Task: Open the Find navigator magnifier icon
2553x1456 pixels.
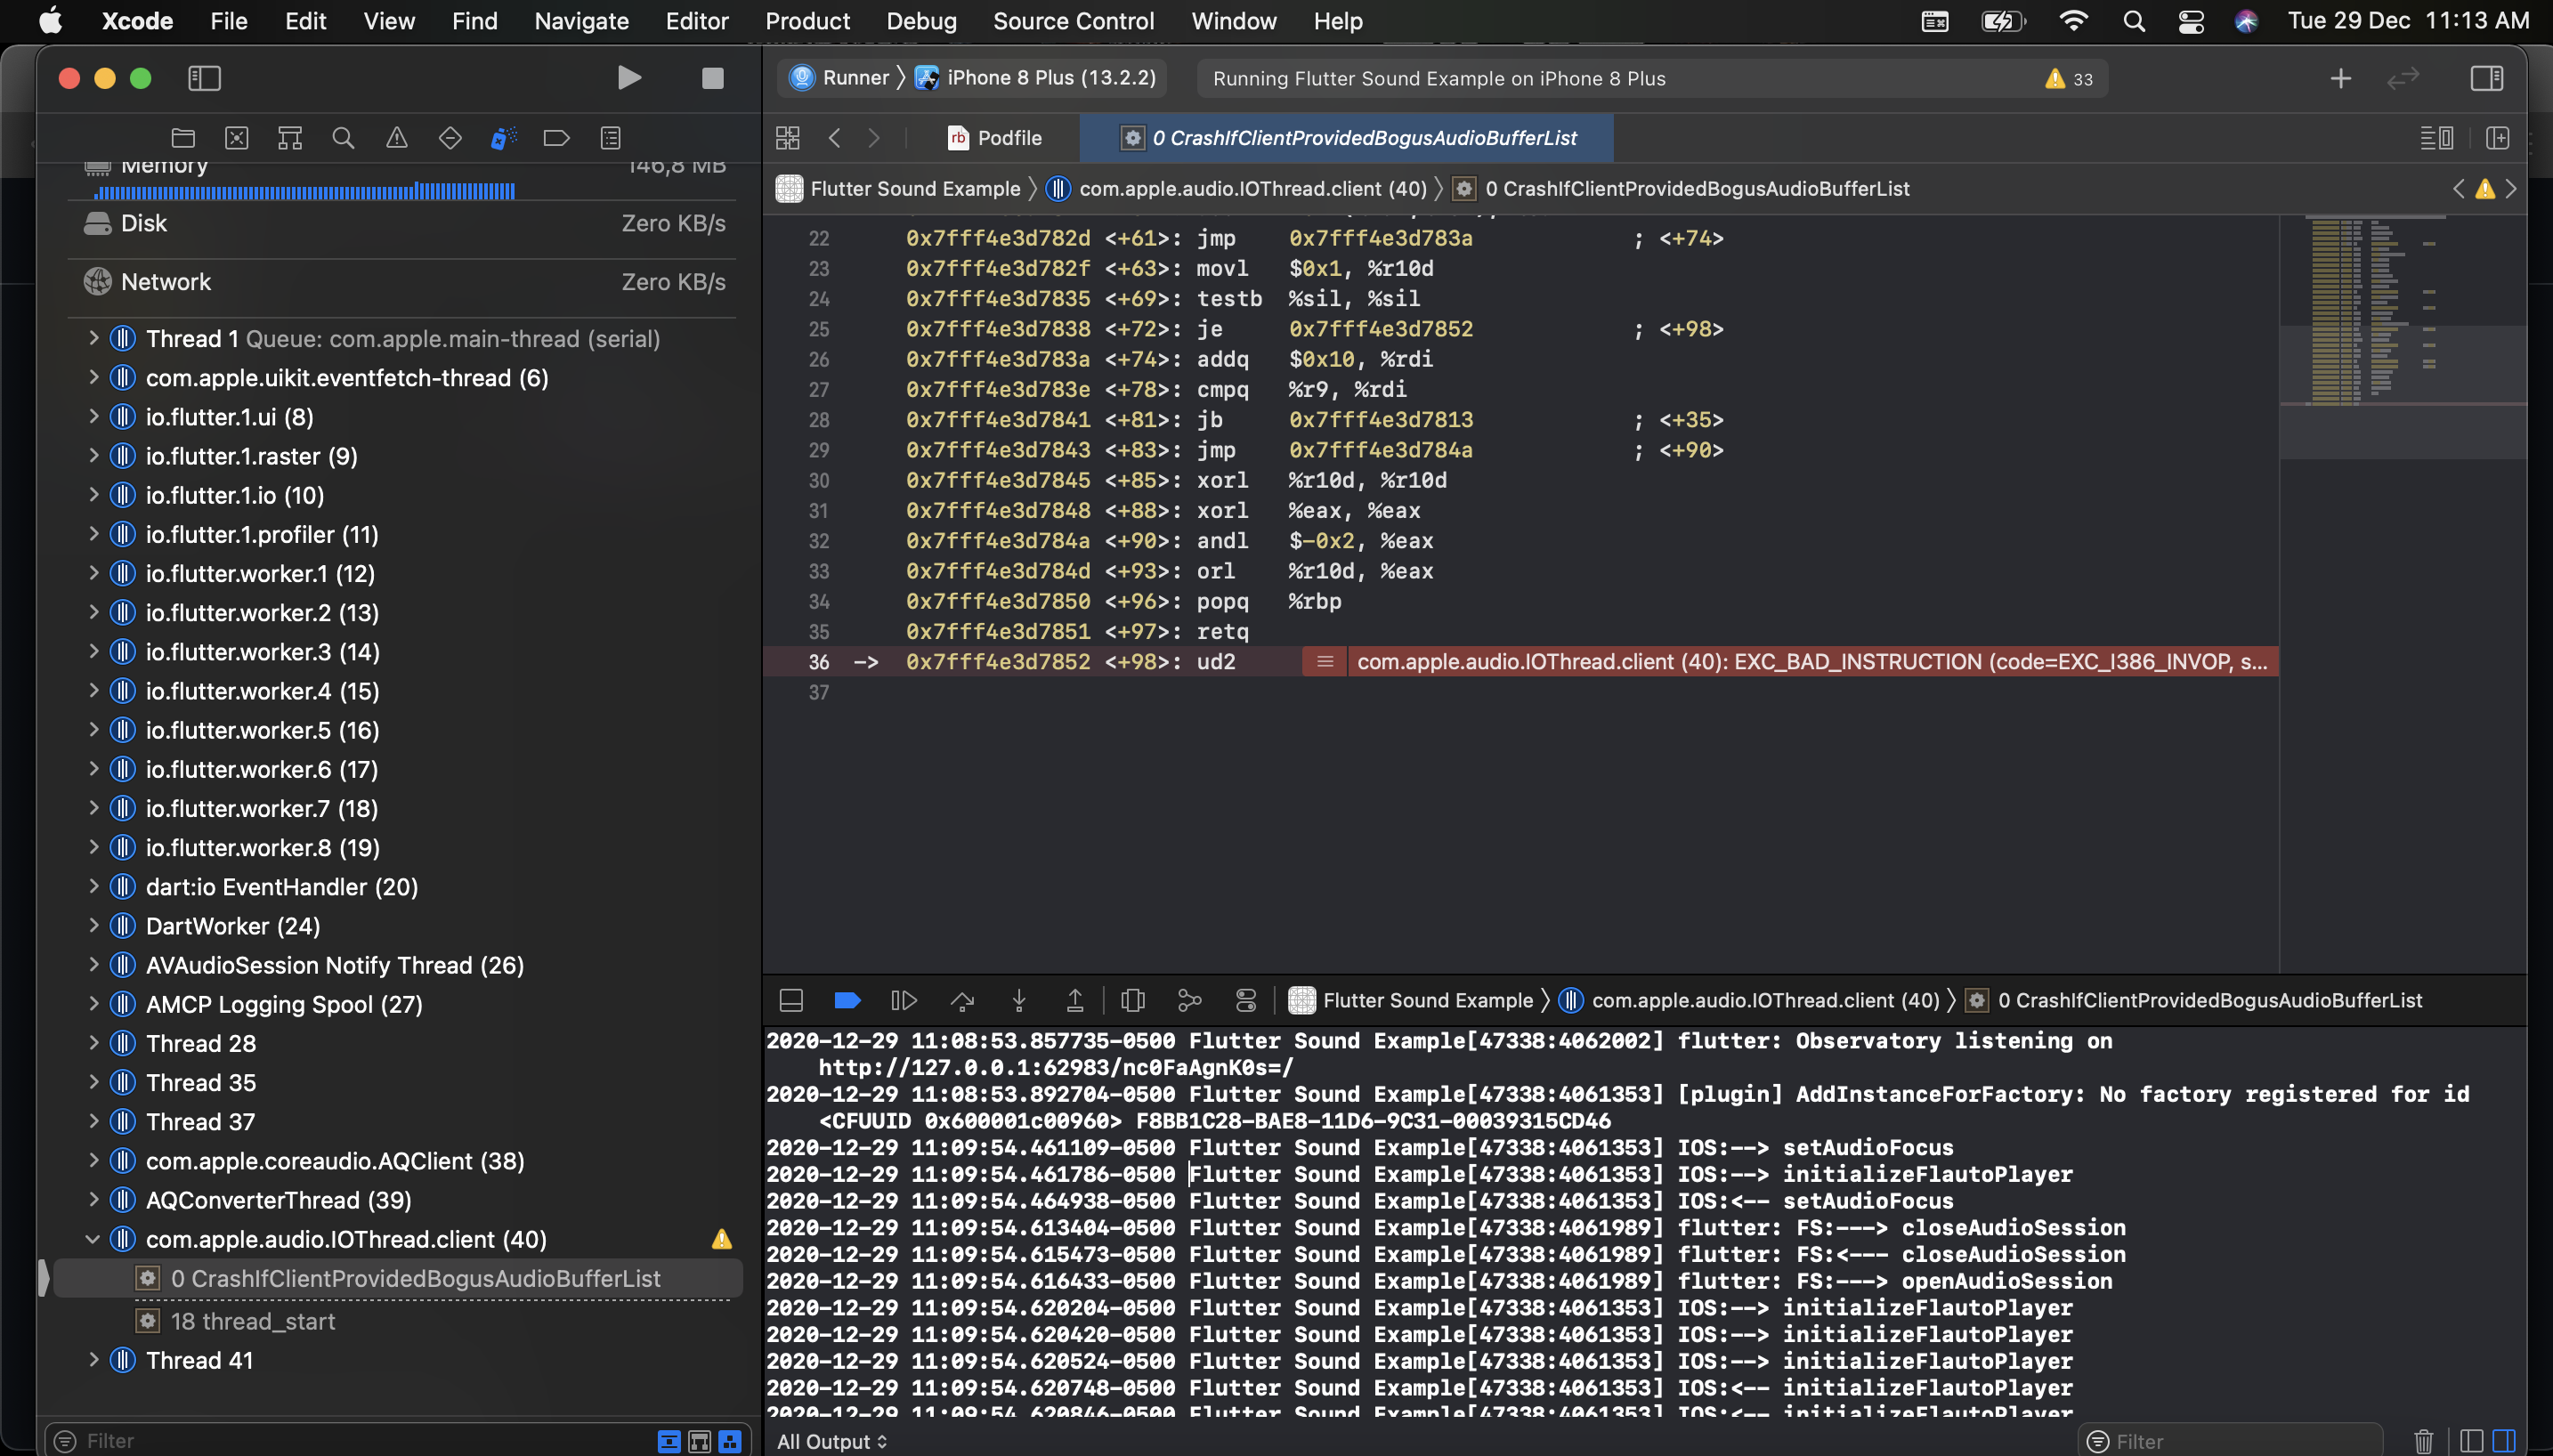Action: click(343, 138)
